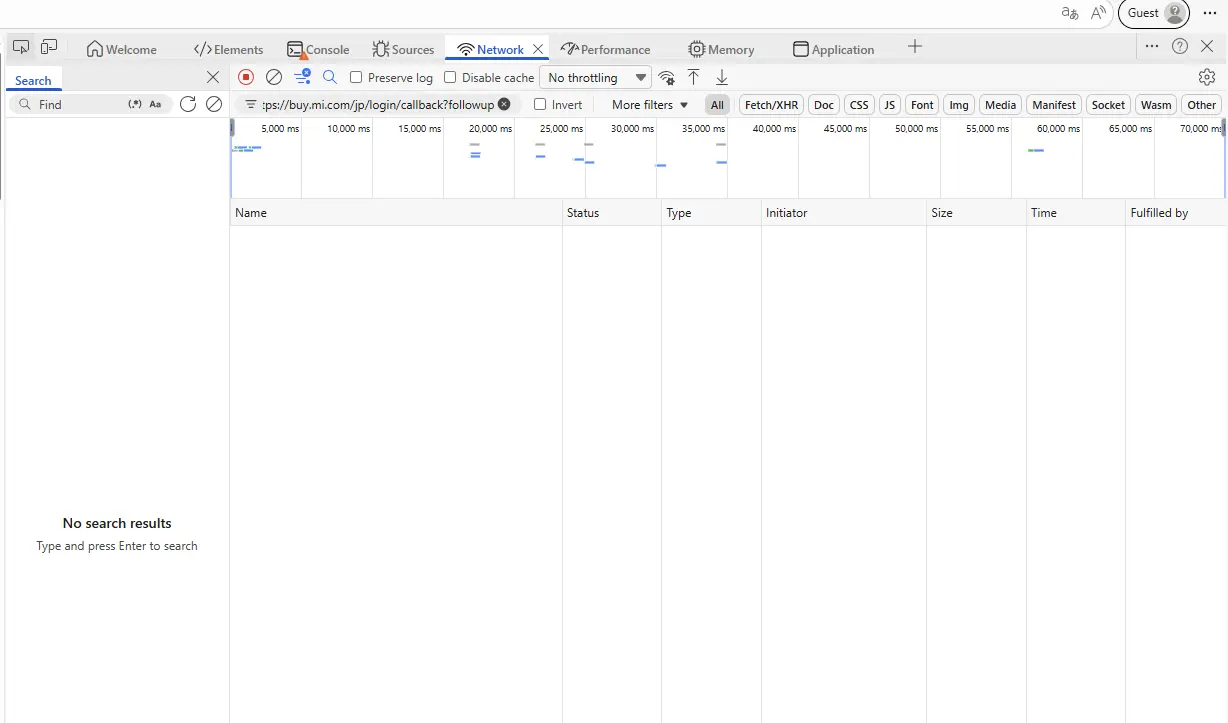1228x723 pixels.
Task: Open the Sources tab
Action: (x=403, y=49)
